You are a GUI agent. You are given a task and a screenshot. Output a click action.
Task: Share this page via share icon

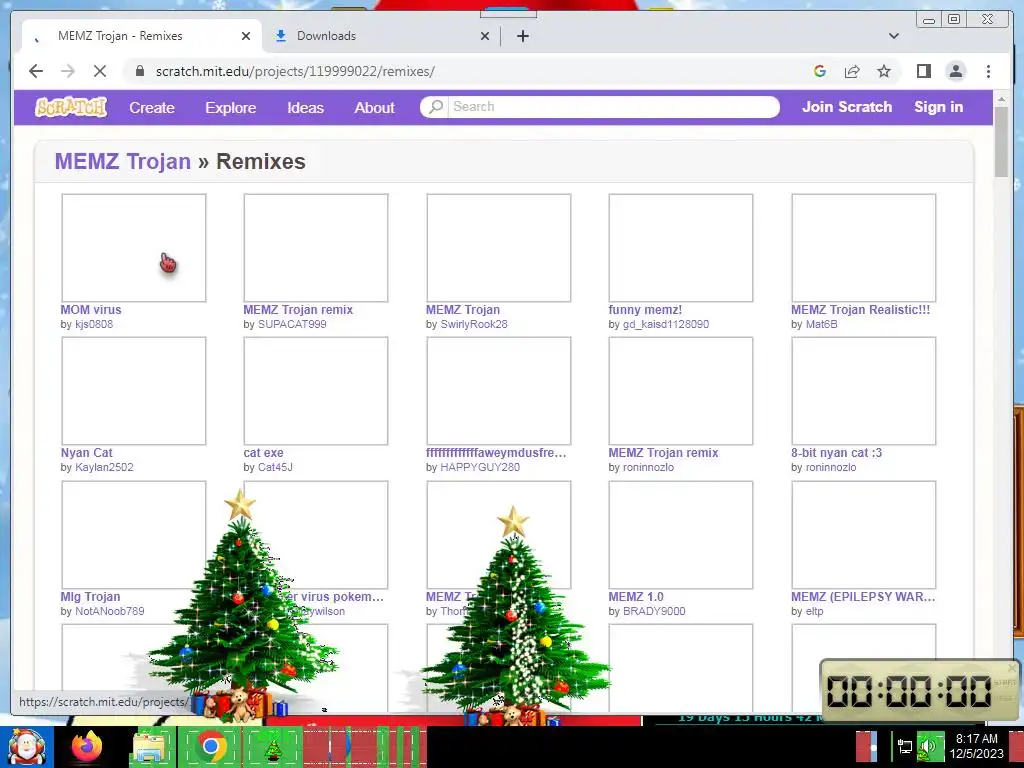852,71
